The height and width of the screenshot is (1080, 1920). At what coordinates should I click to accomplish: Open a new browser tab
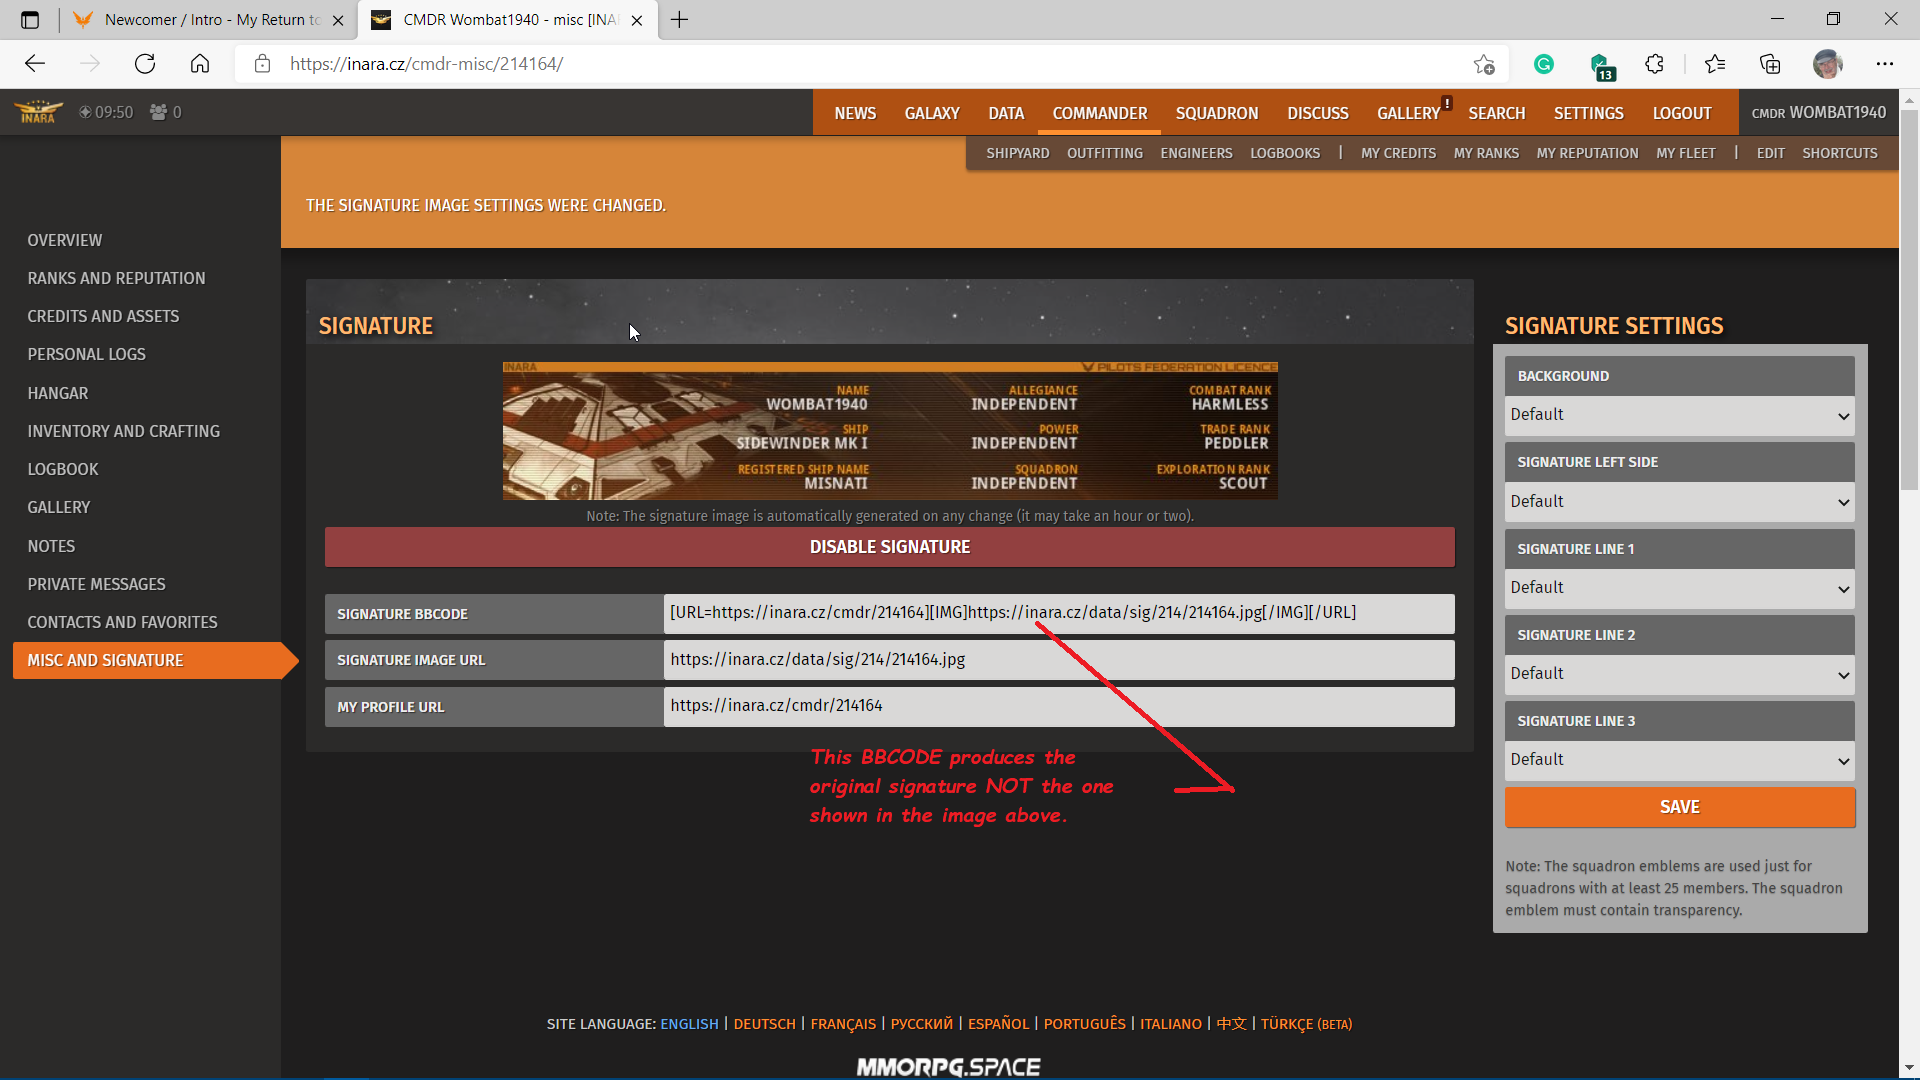point(679,20)
